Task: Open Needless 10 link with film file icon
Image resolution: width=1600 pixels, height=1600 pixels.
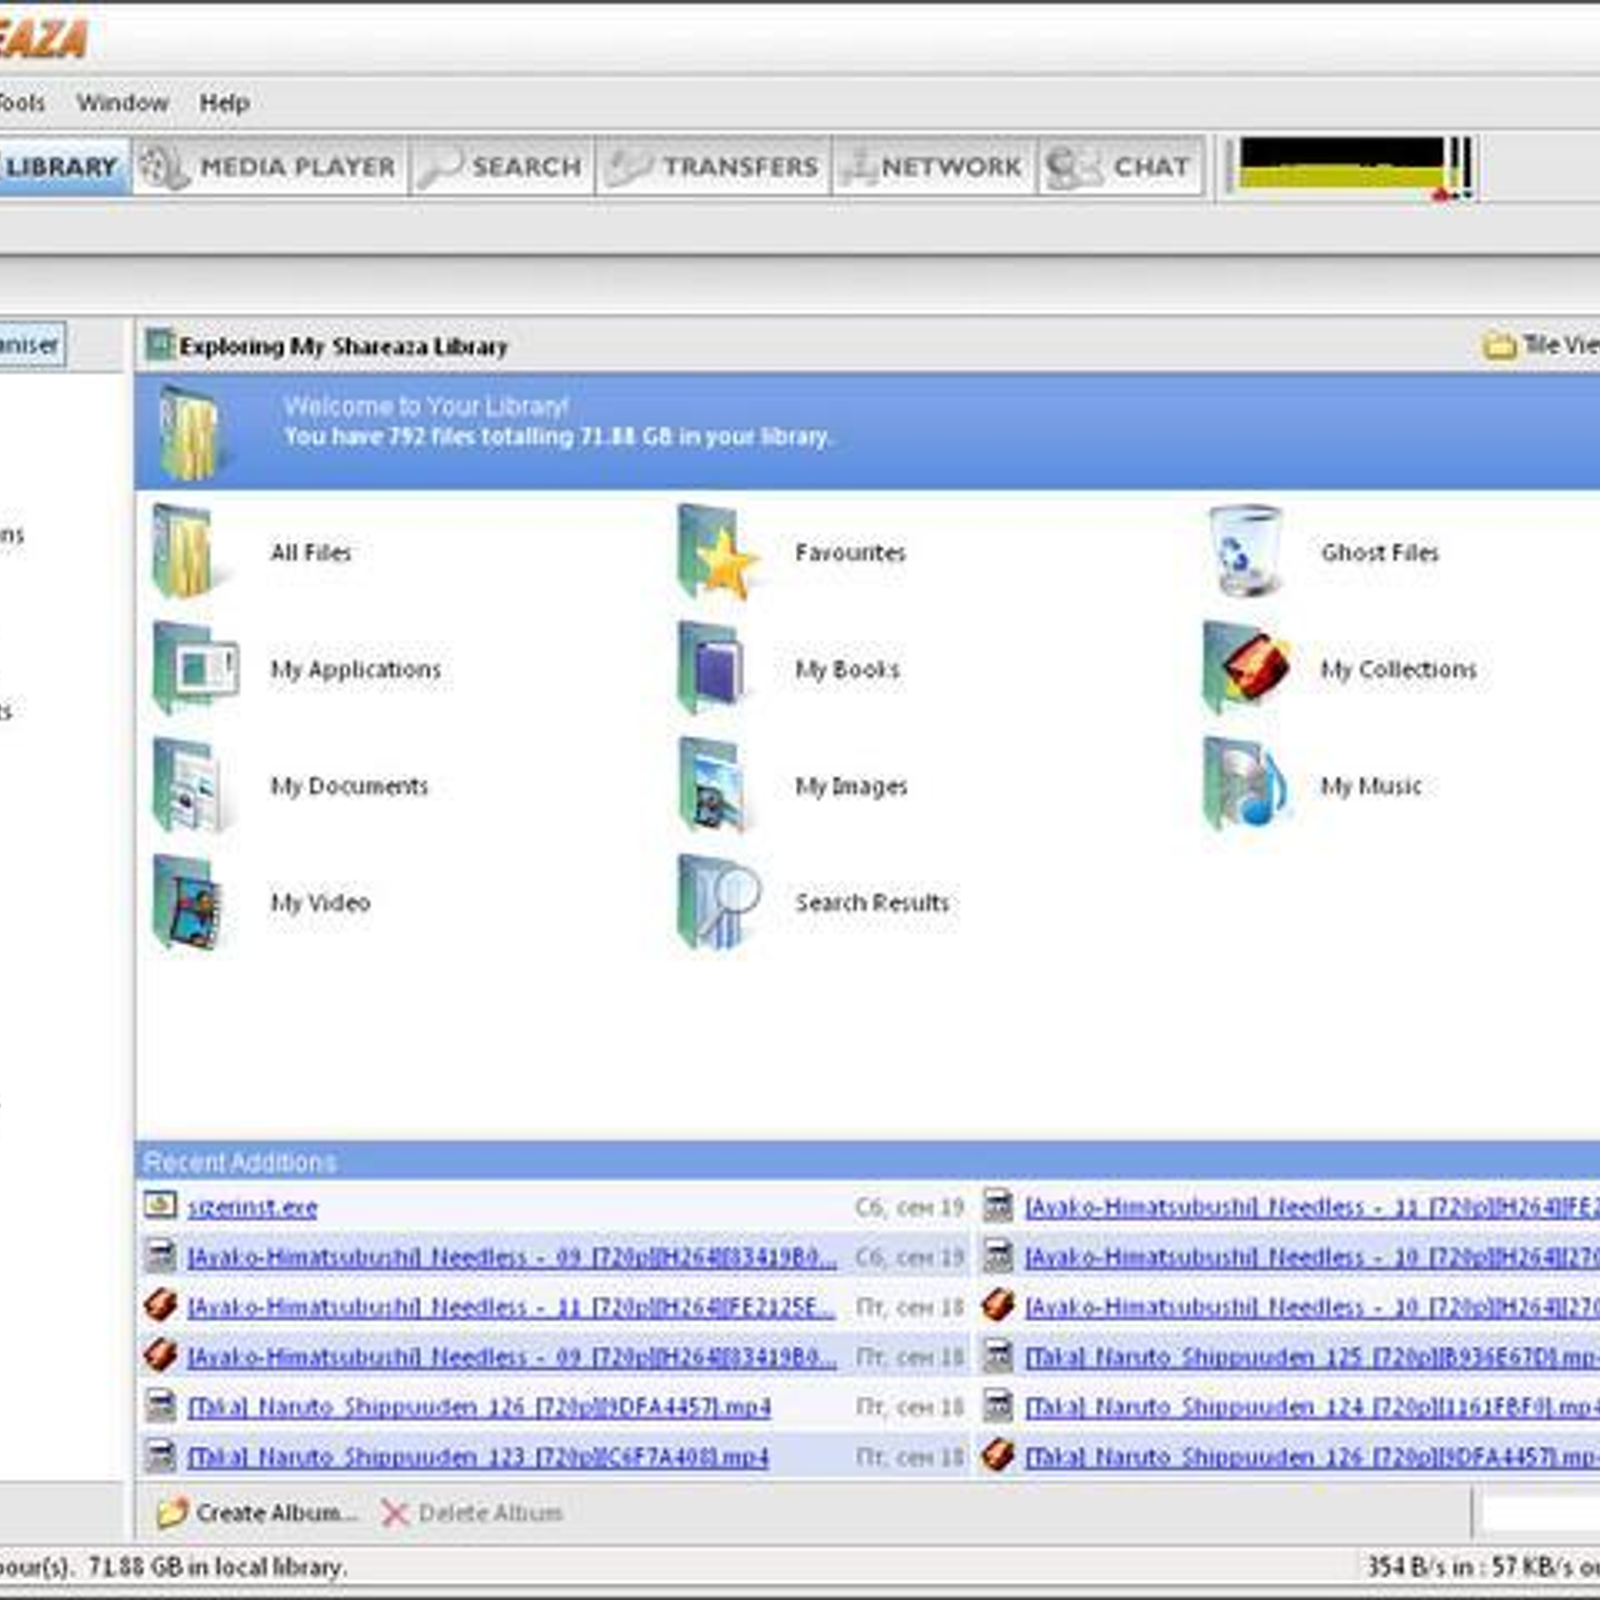Action: pyautogui.click(x=1311, y=1257)
